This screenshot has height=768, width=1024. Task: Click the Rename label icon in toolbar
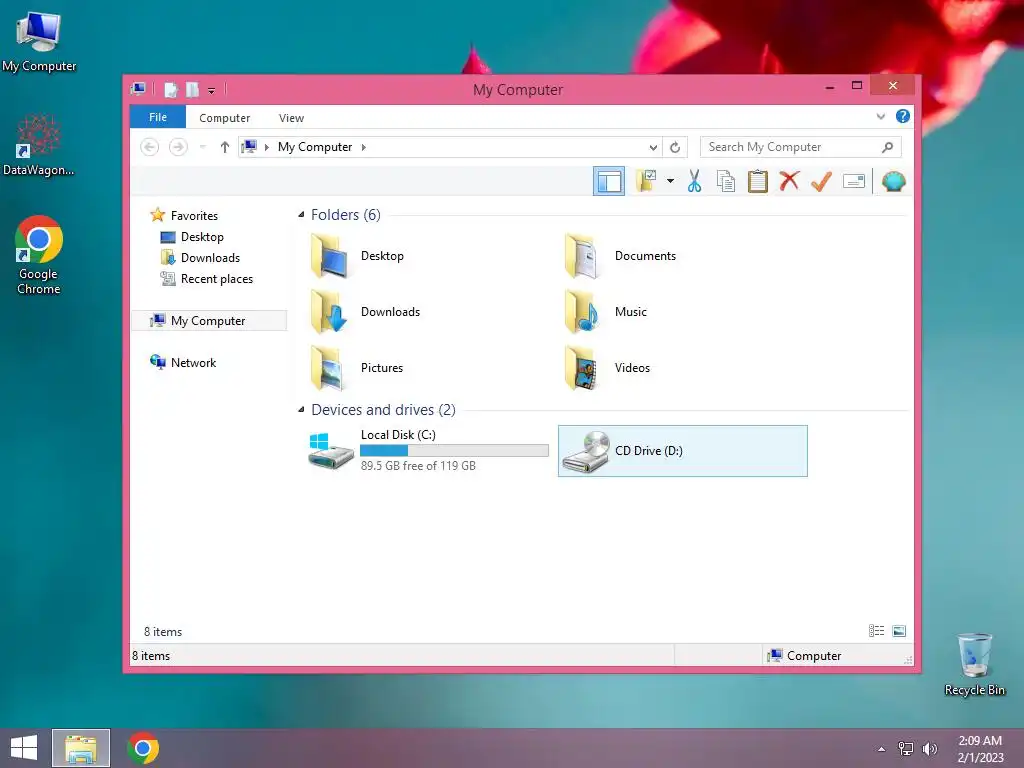point(854,181)
